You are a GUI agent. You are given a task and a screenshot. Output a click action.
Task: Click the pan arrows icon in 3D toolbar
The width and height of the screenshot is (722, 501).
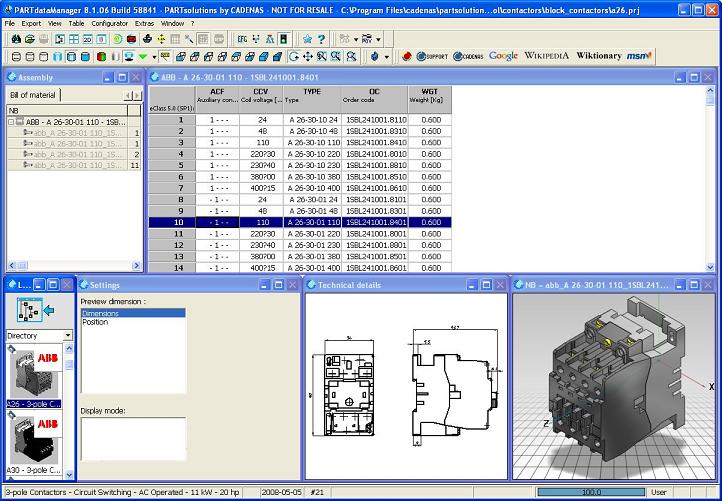[x=308, y=57]
